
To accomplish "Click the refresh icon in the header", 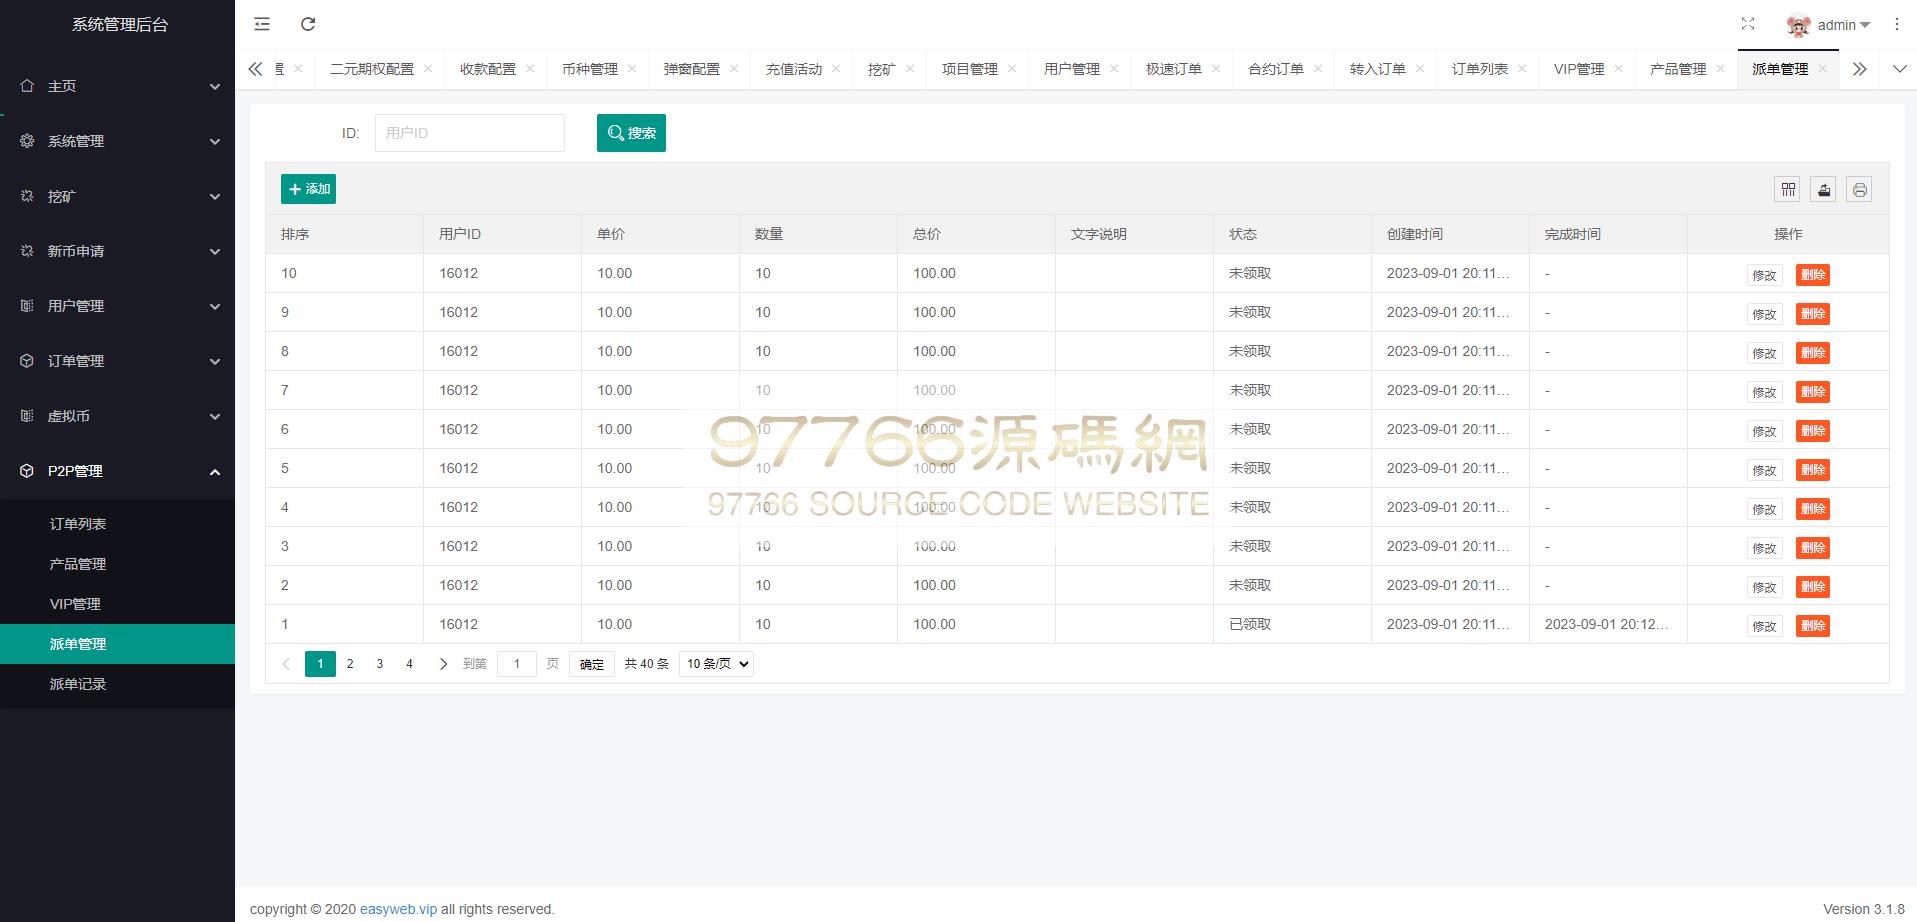I will pyautogui.click(x=308, y=24).
